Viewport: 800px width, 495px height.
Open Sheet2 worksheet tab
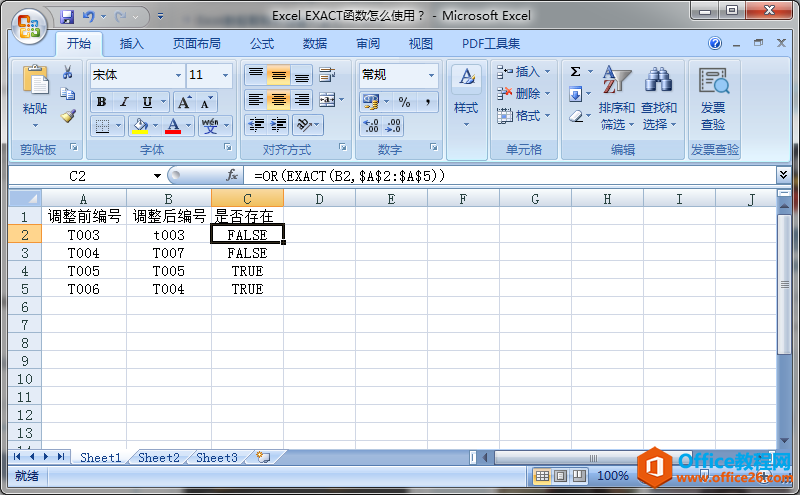click(159, 458)
